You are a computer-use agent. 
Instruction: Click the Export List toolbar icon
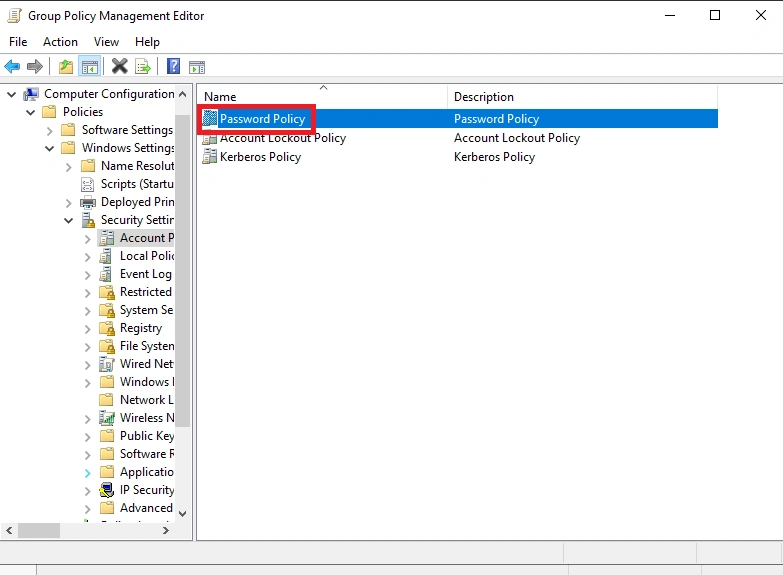143,66
